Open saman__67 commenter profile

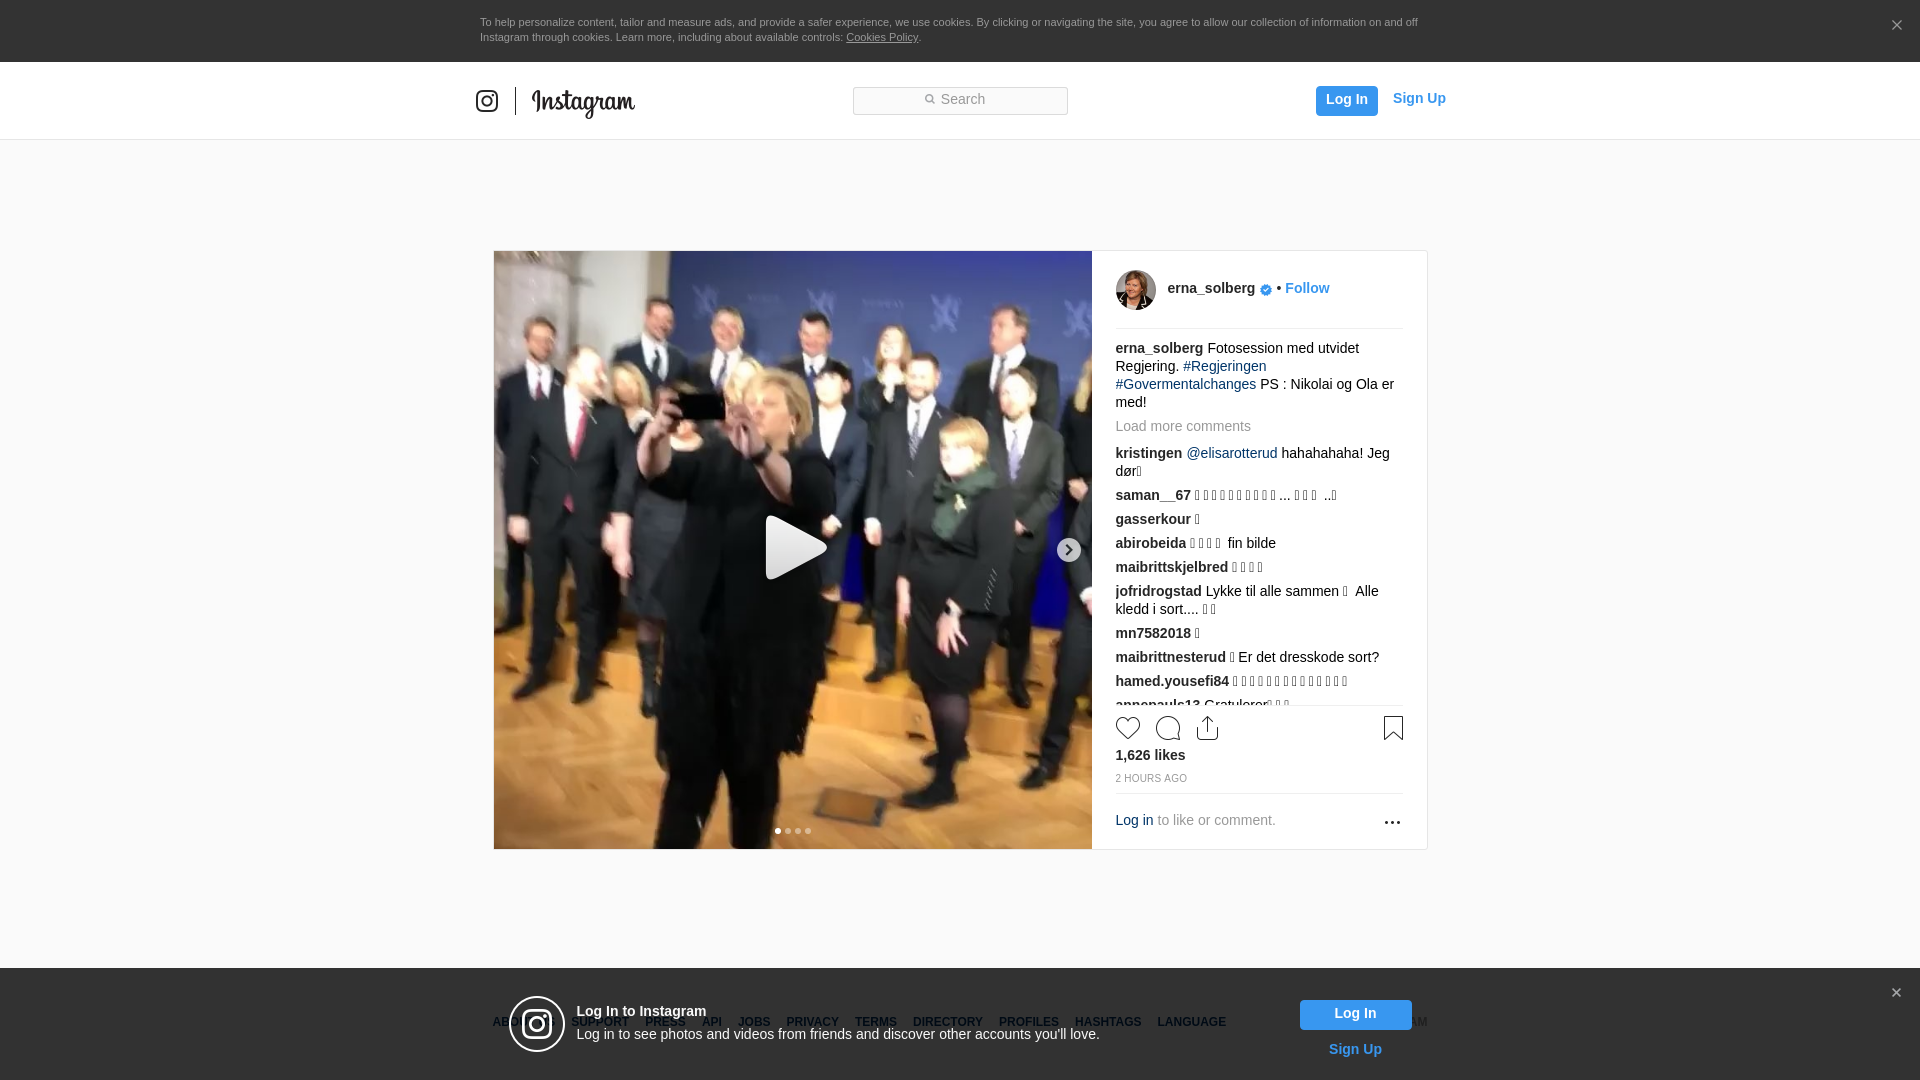[1153, 495]
